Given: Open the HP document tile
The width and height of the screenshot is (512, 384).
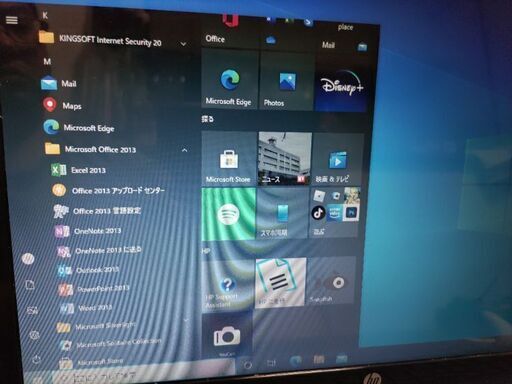Looking at the screenshot, I should pos(281,282).
